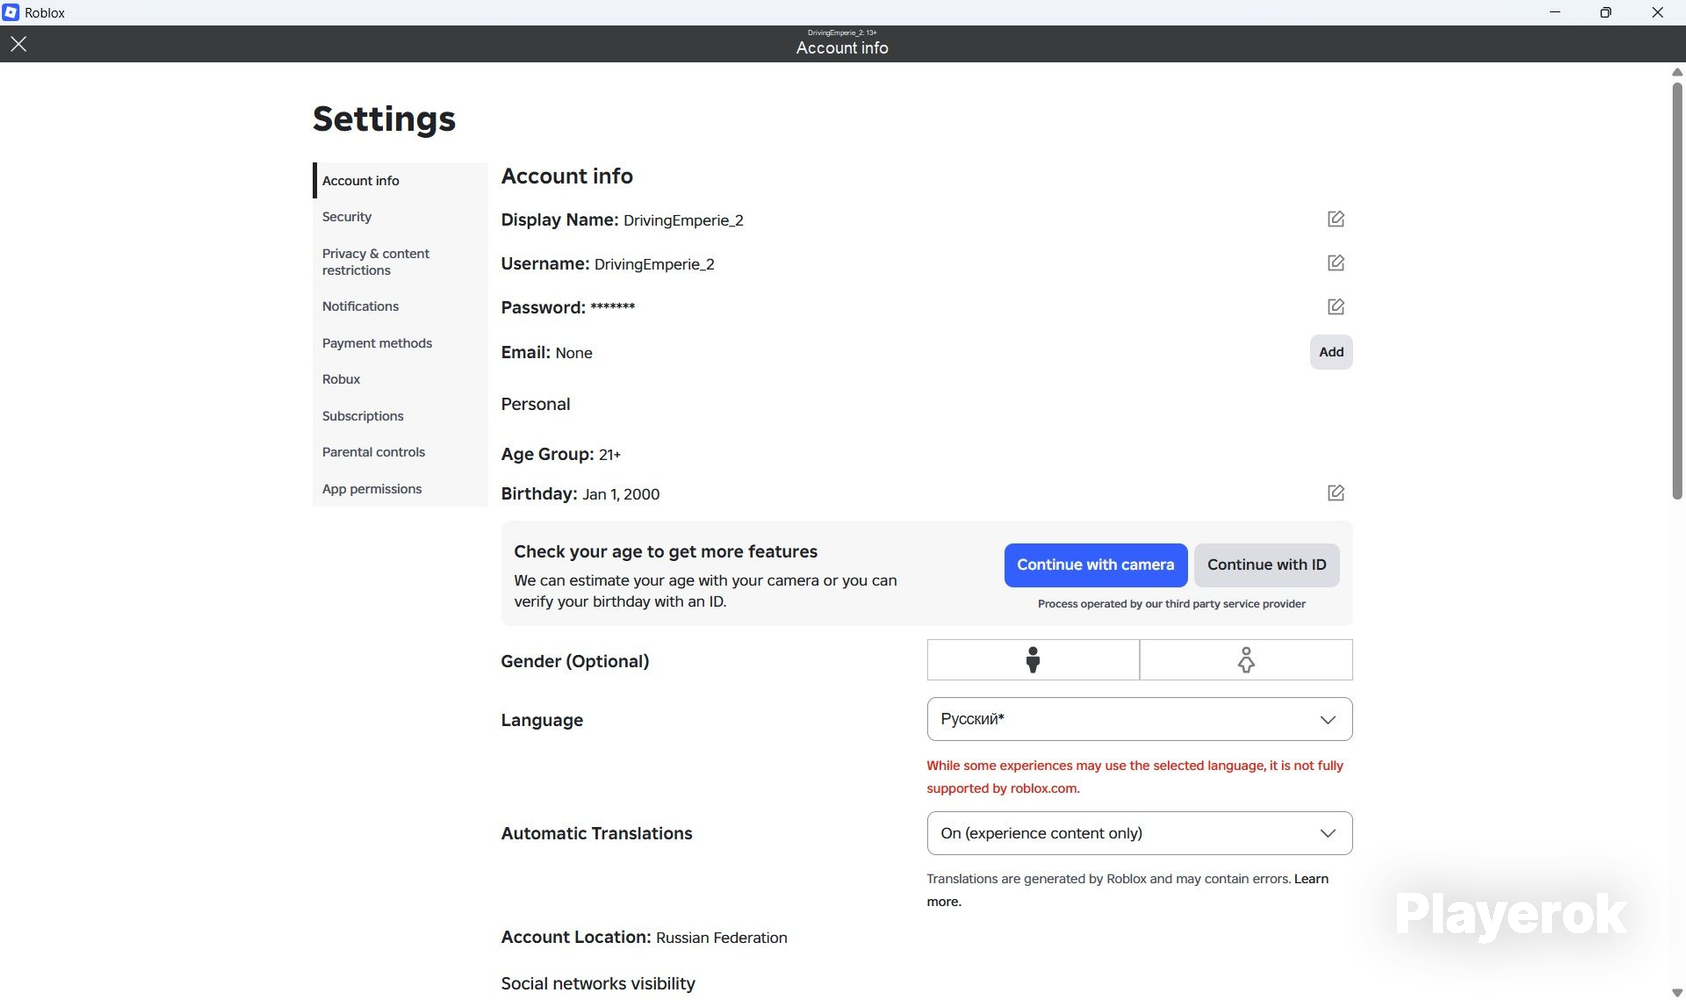Close the Roblox window
The width and height of the screenshot is (1686, 1000).
[x=1658, y=13]
